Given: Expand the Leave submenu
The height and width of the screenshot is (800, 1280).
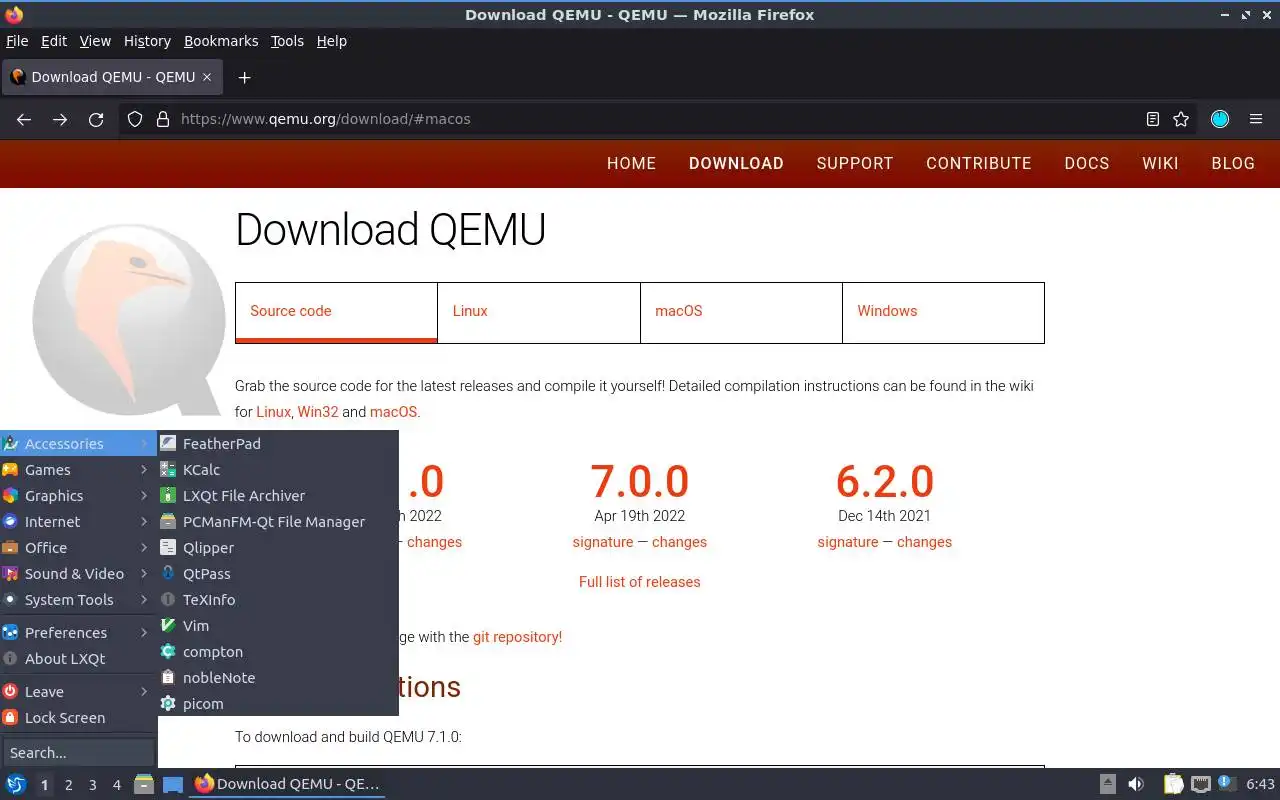Looking at the screenshot, I should (78, 692).
